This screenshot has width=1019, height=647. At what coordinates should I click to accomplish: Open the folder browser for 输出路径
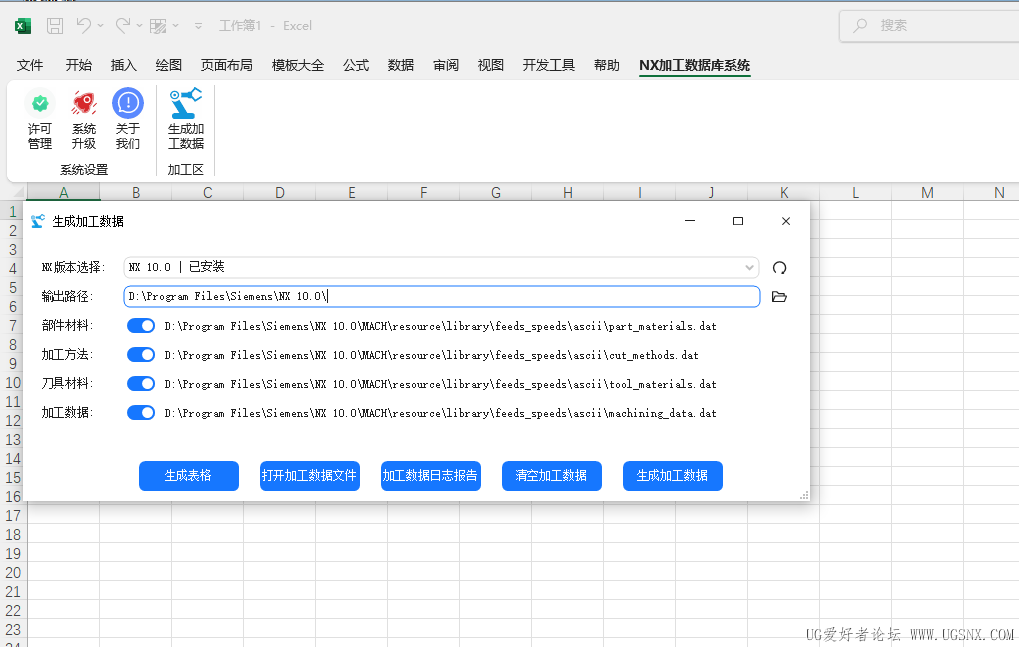779,296
